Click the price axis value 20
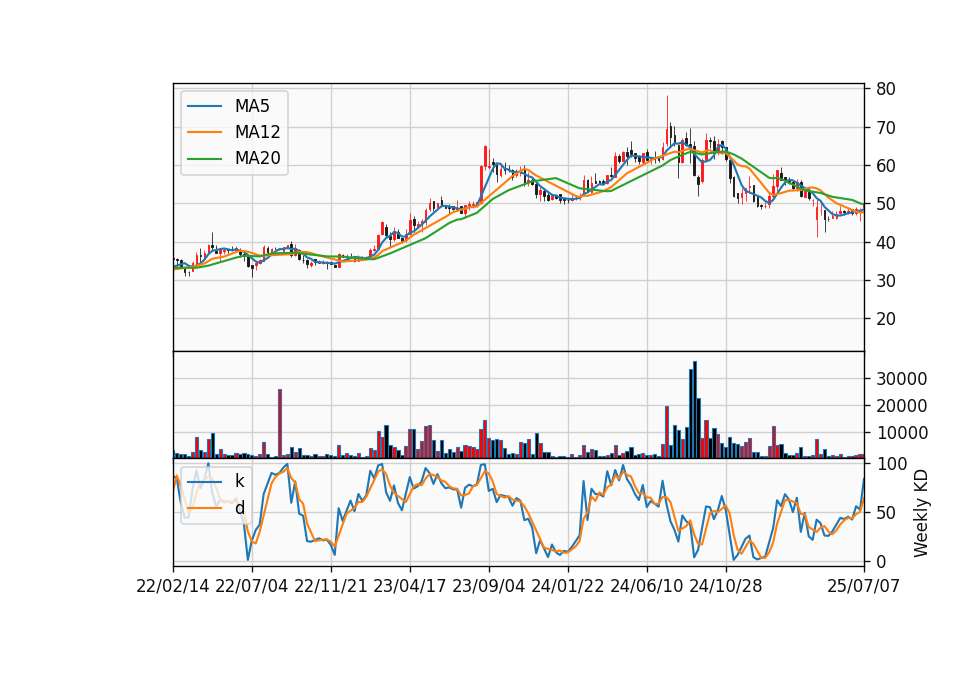Screen dimensions: 960x690 886,319
